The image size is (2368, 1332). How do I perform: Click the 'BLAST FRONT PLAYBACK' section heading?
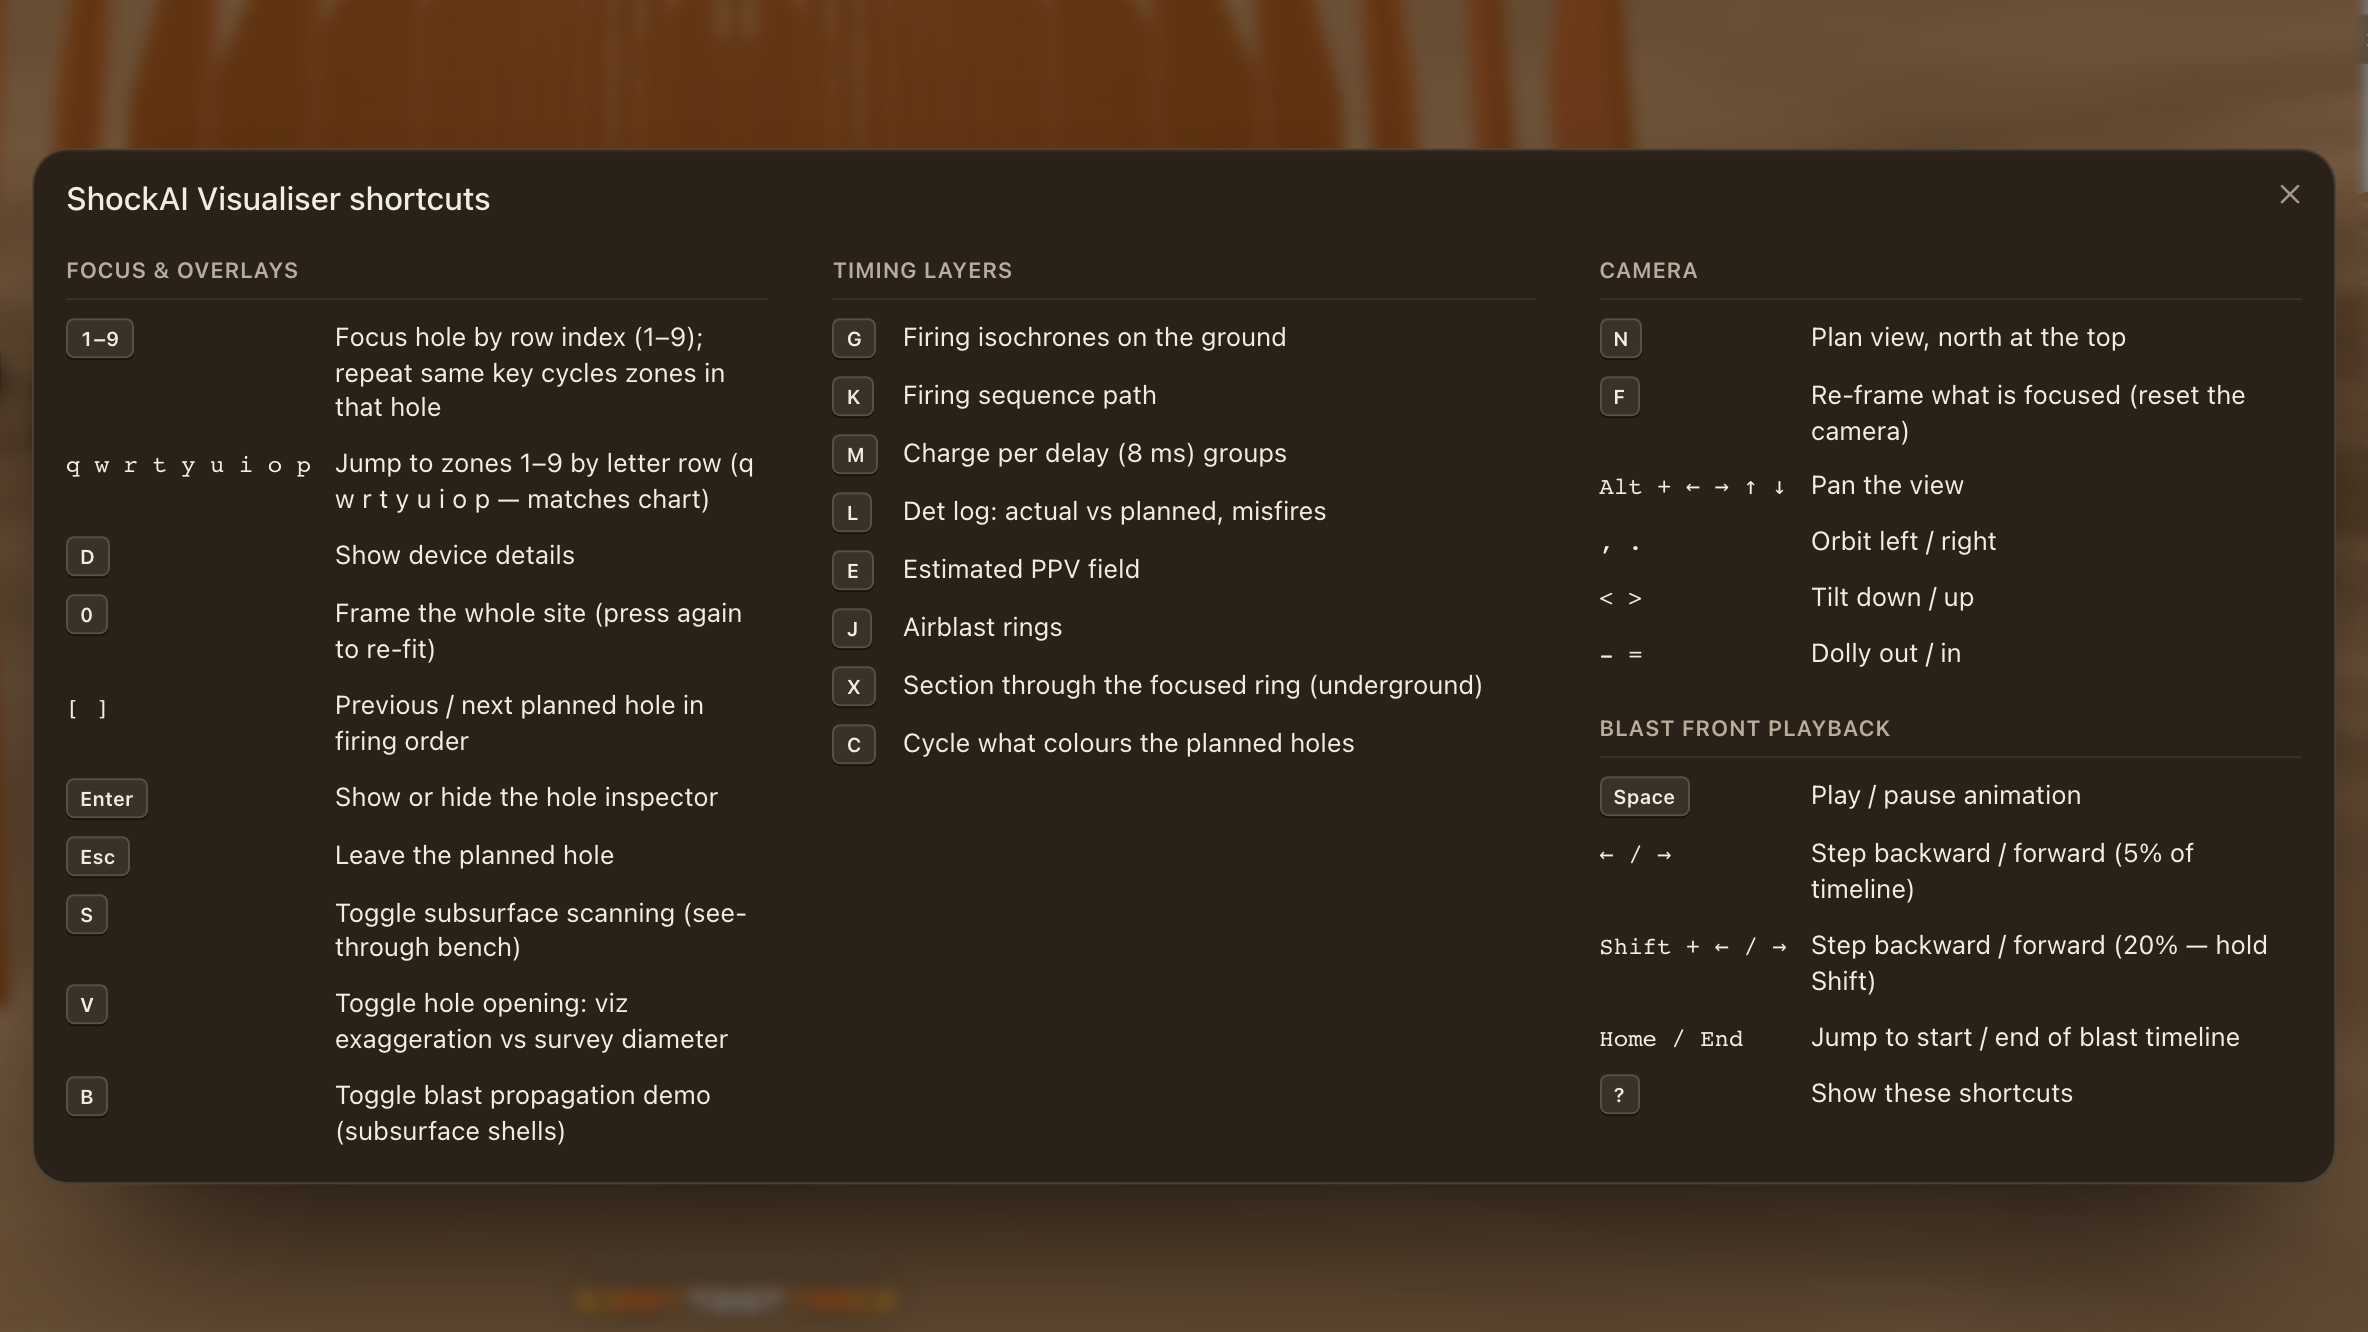[x=1745, y=729]
